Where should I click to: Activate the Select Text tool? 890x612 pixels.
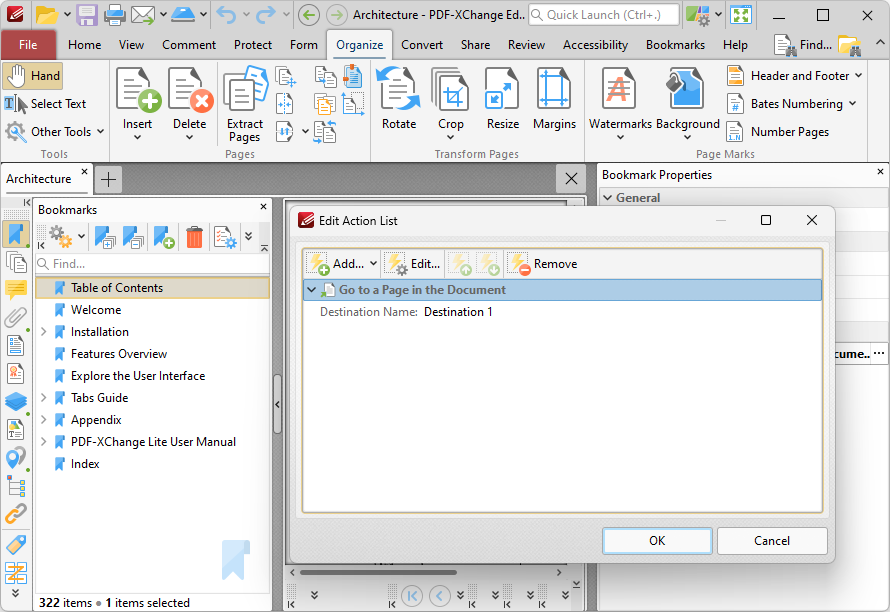(45, 104)
